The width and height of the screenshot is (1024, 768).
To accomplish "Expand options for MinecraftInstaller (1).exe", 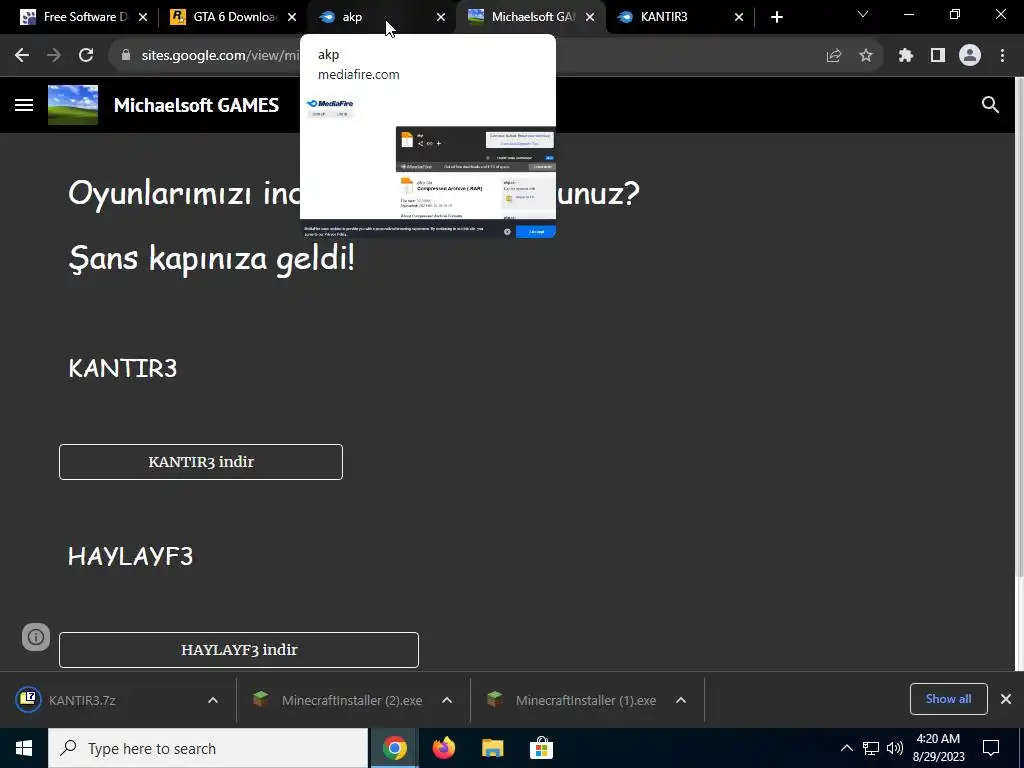I will pyautogui.click(x=680, y=700).
